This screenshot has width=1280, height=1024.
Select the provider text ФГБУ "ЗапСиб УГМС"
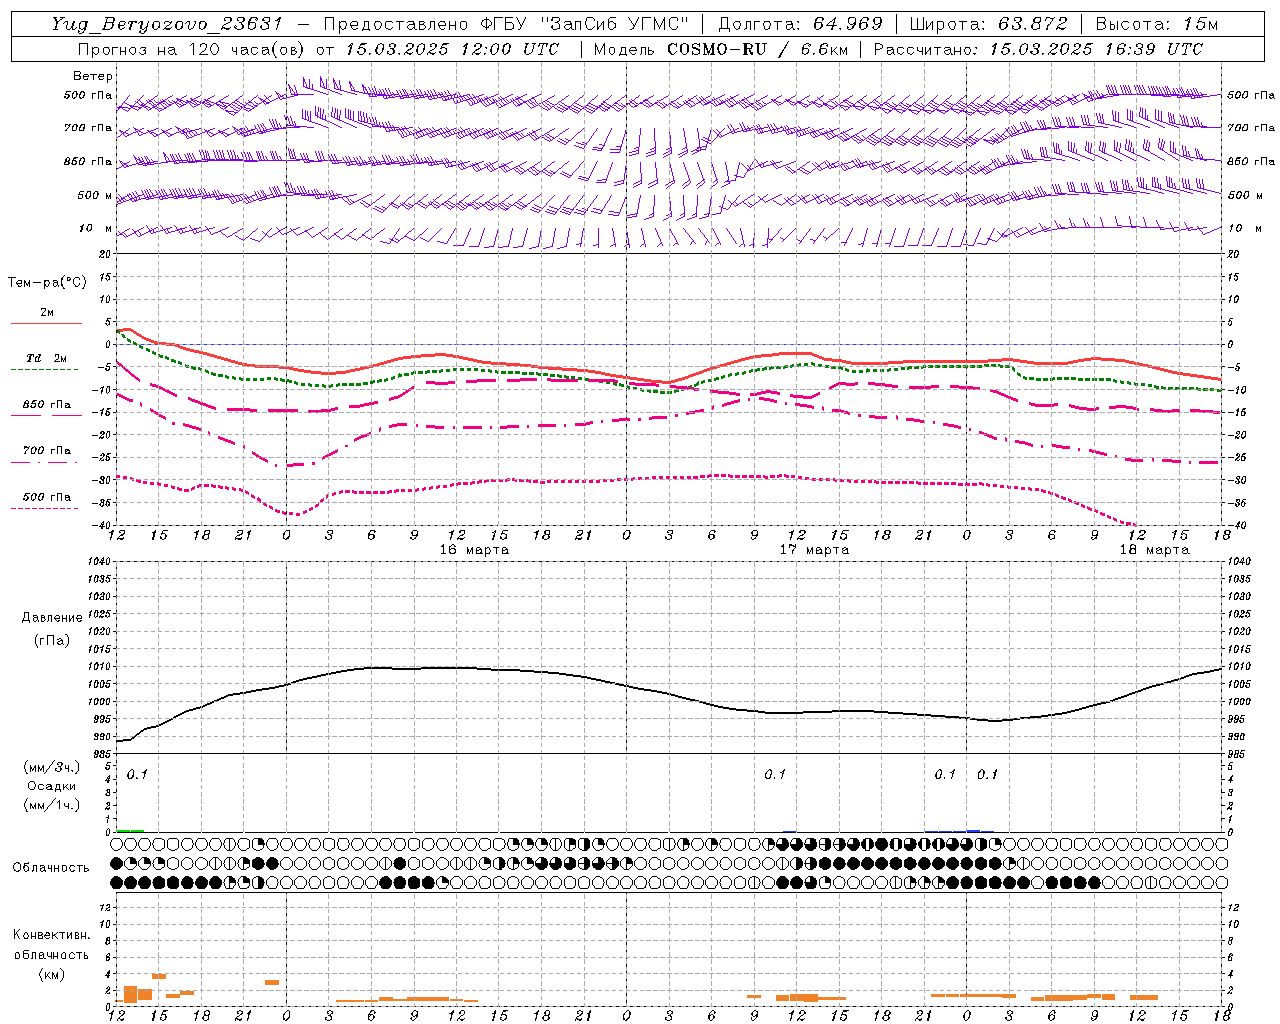(586, 24)
